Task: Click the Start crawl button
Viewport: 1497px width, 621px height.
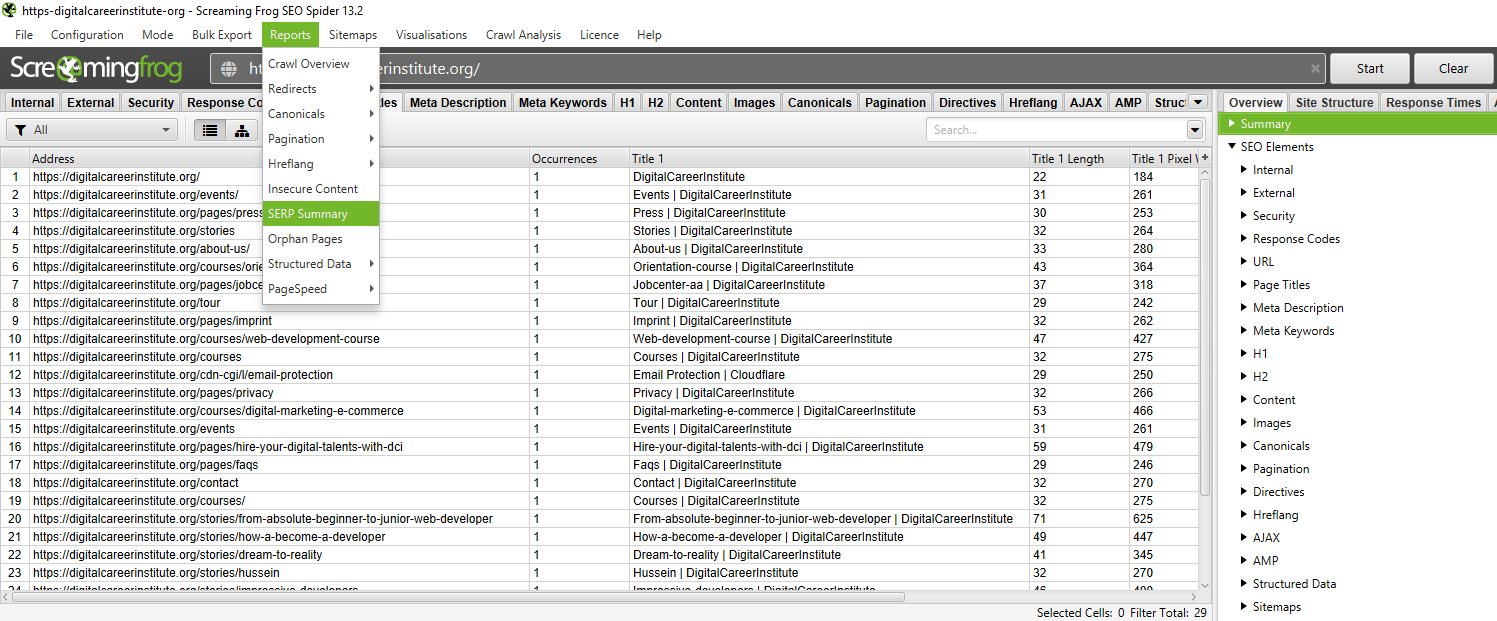Action: pyautogui.click(x=1370, y=69)
